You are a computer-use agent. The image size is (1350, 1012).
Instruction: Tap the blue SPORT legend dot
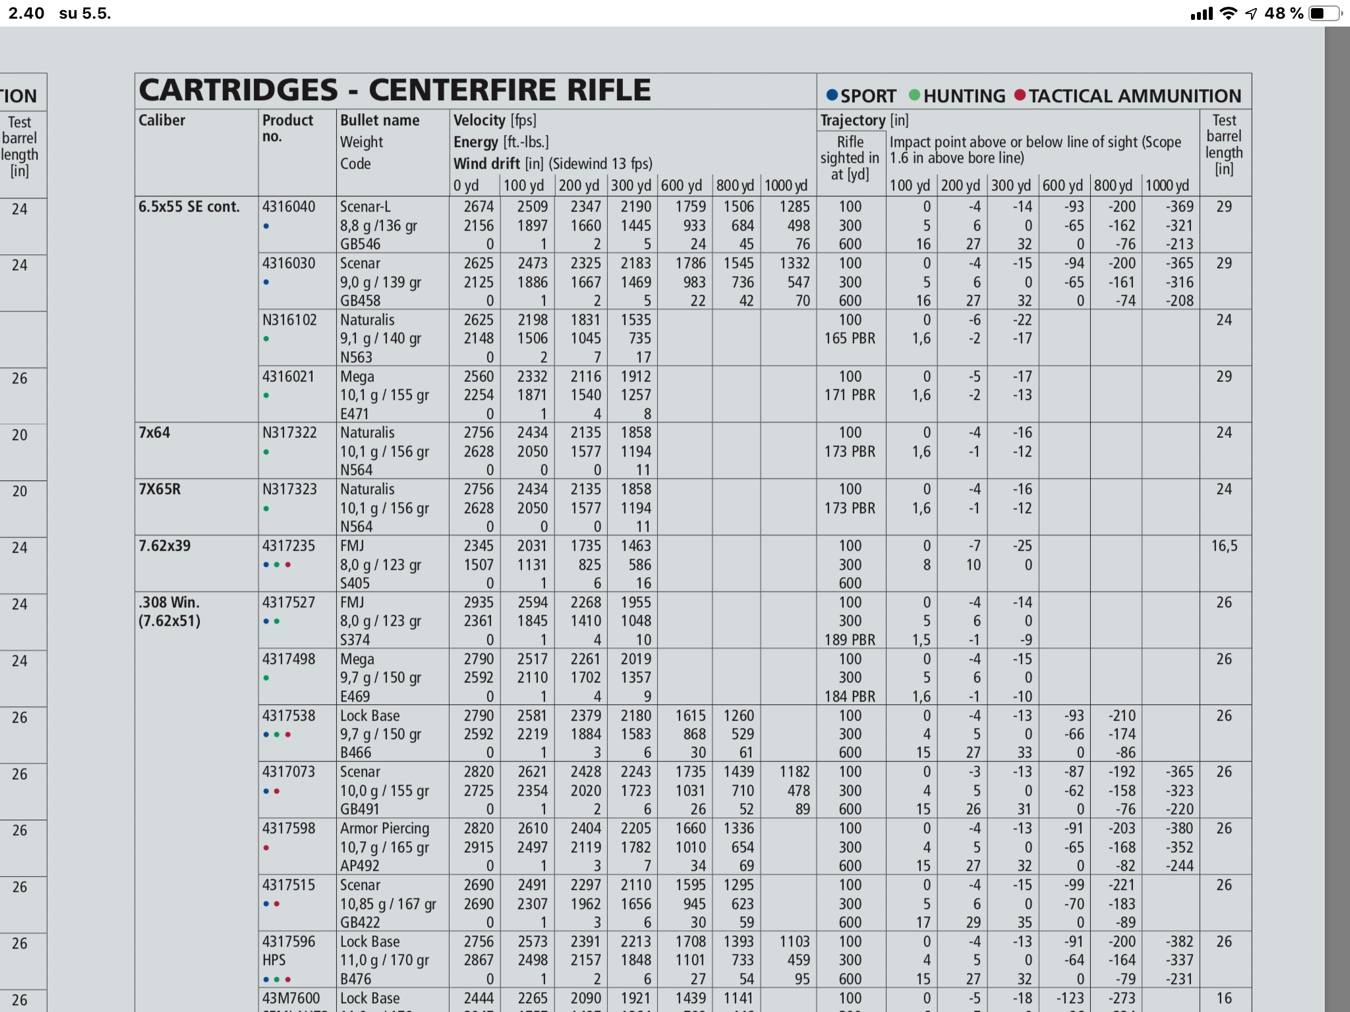pos(831,95)
